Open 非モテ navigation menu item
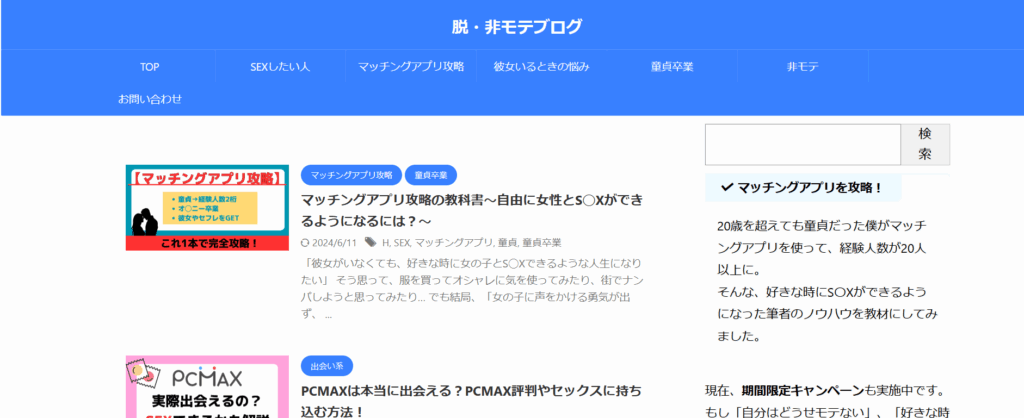Screen dimensions: 1024x418 click(803, 67)
